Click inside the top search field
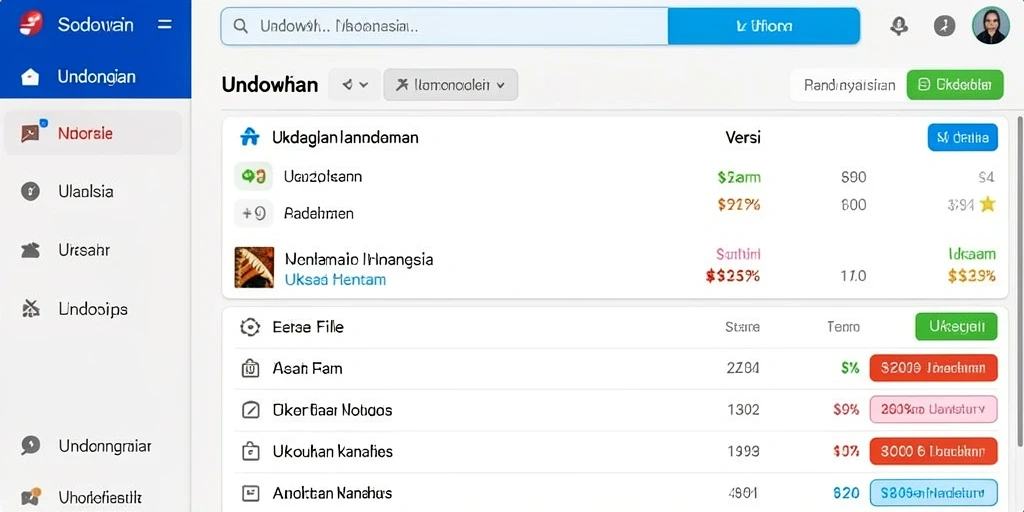This screenshot has height=512, width=1024. (444, 26)
